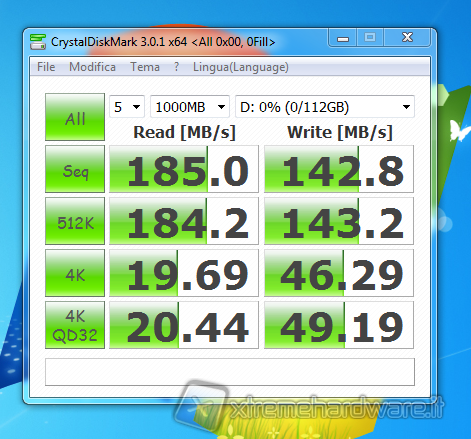The width and height of the screenshot is (471, 439).
Task: Run all benchmarks with the All button
Action: point(75,117)
